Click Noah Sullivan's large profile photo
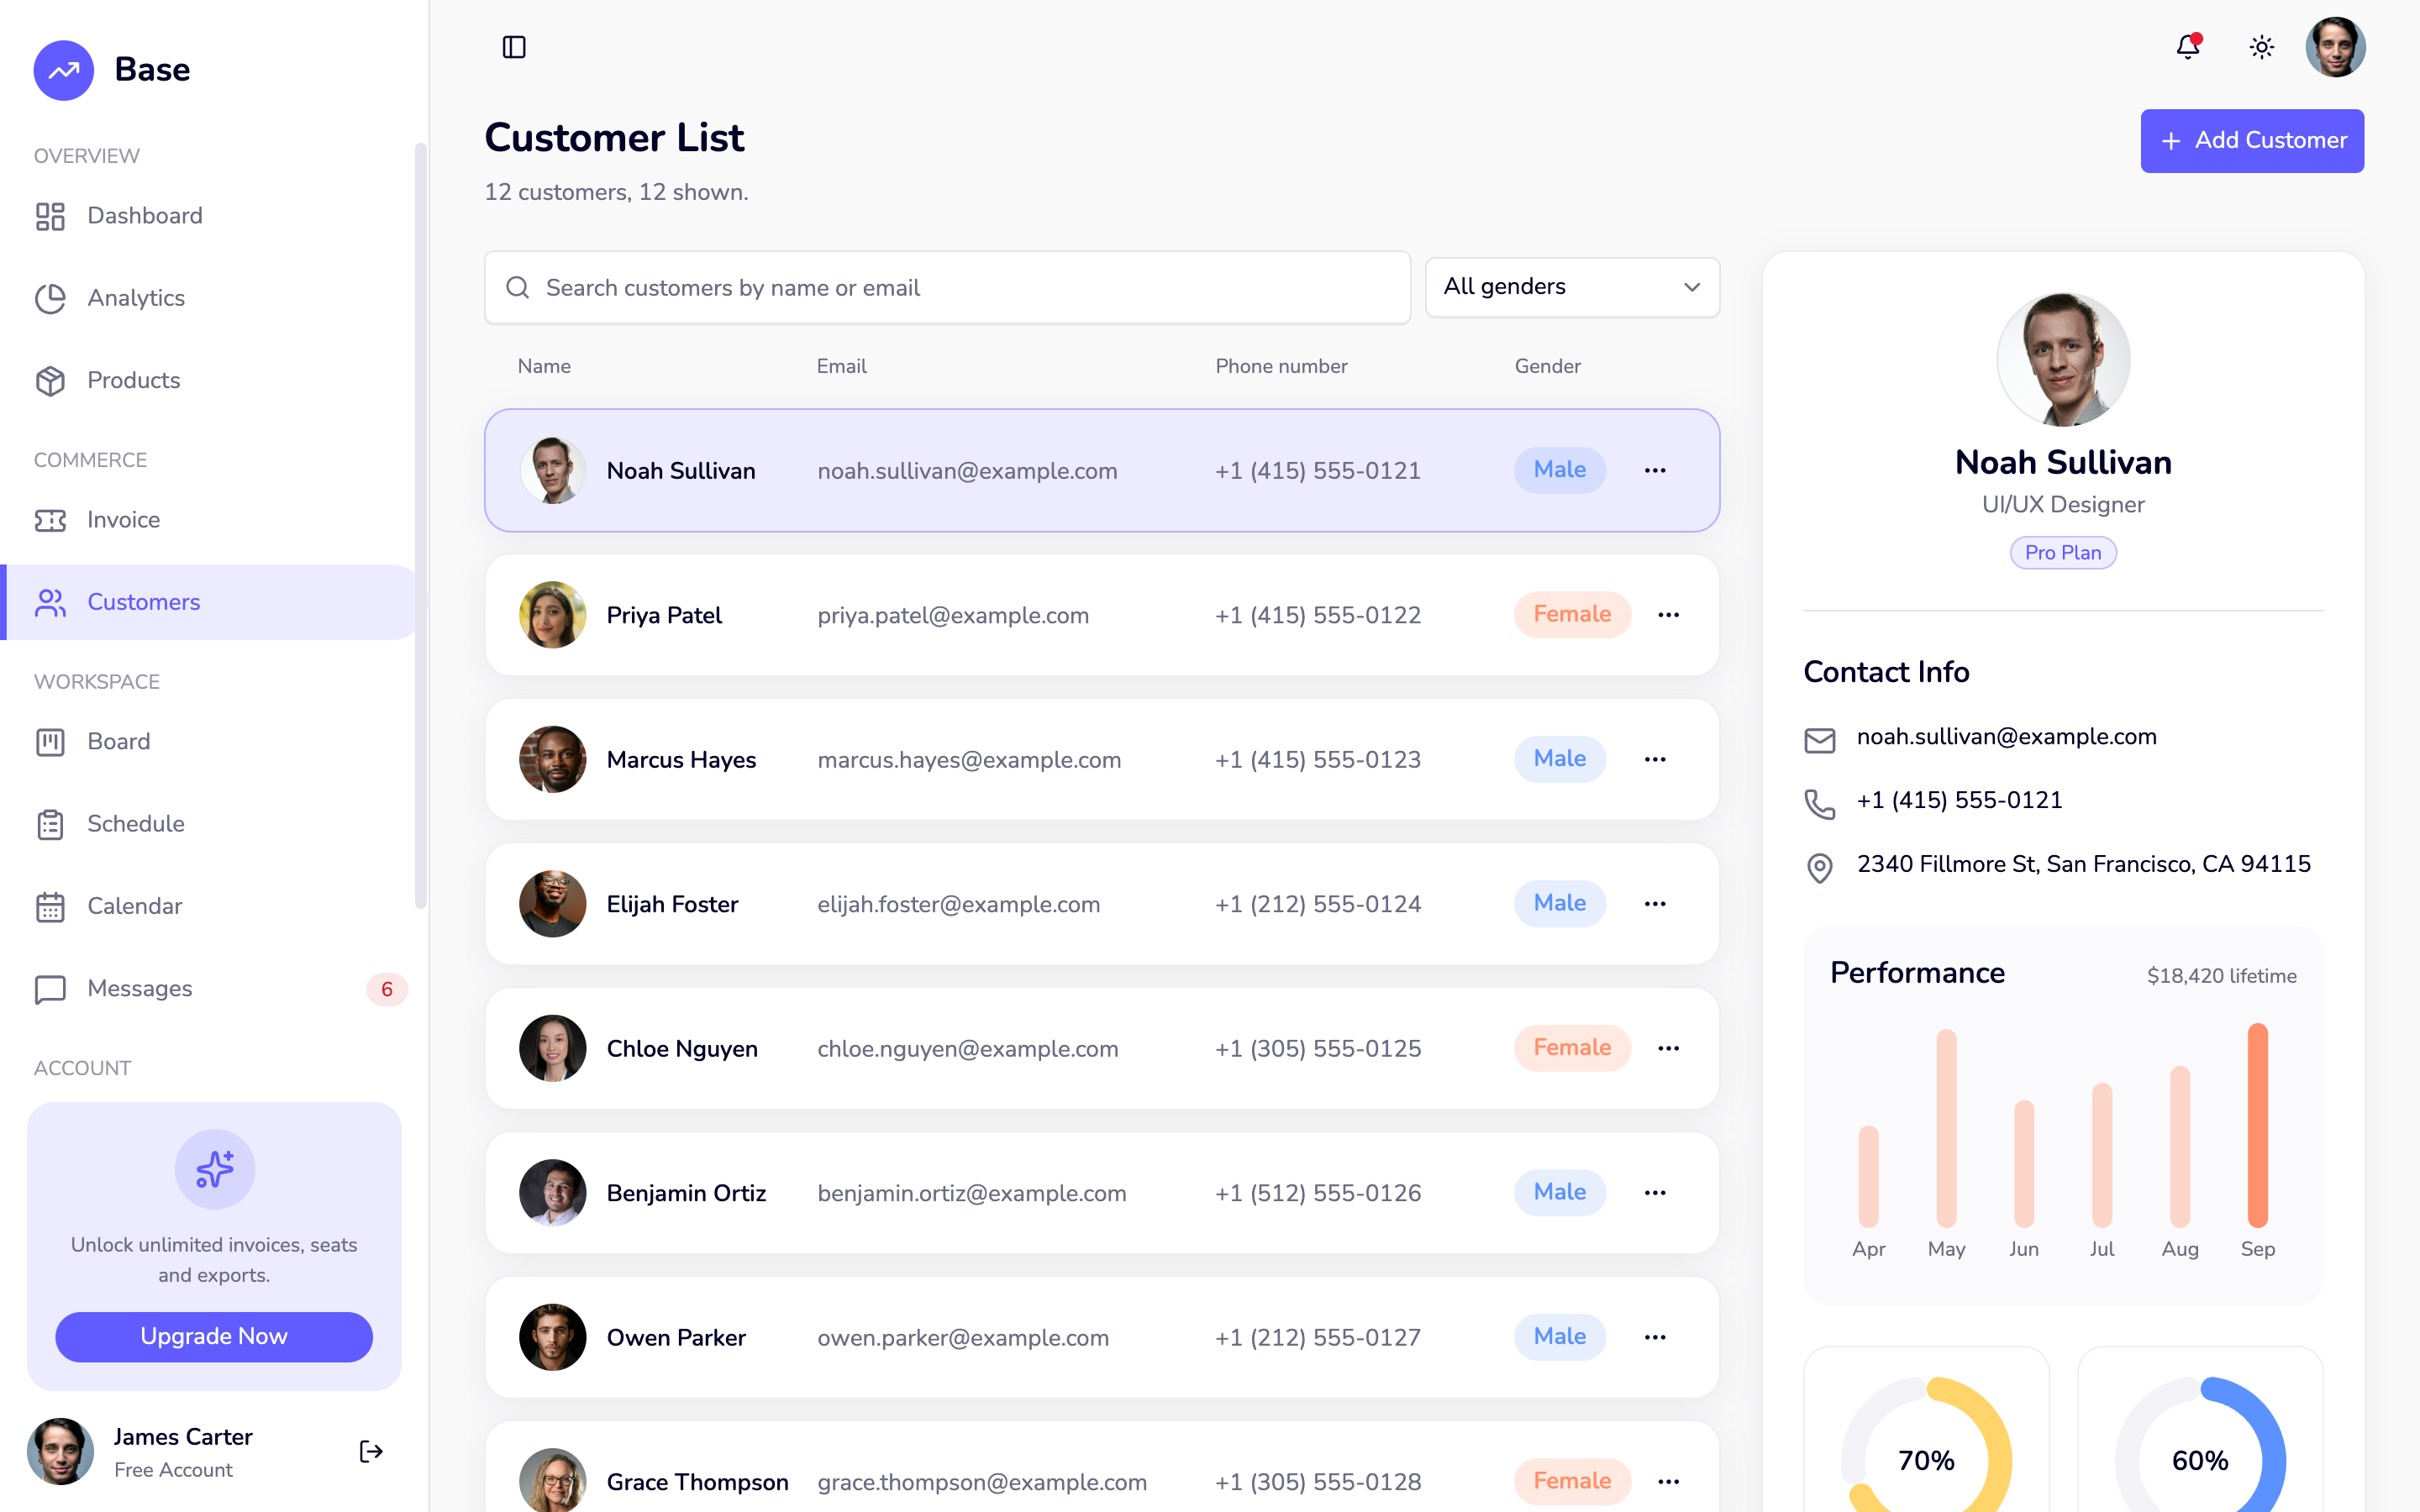The image size is (2420, 1512). 2063,360
